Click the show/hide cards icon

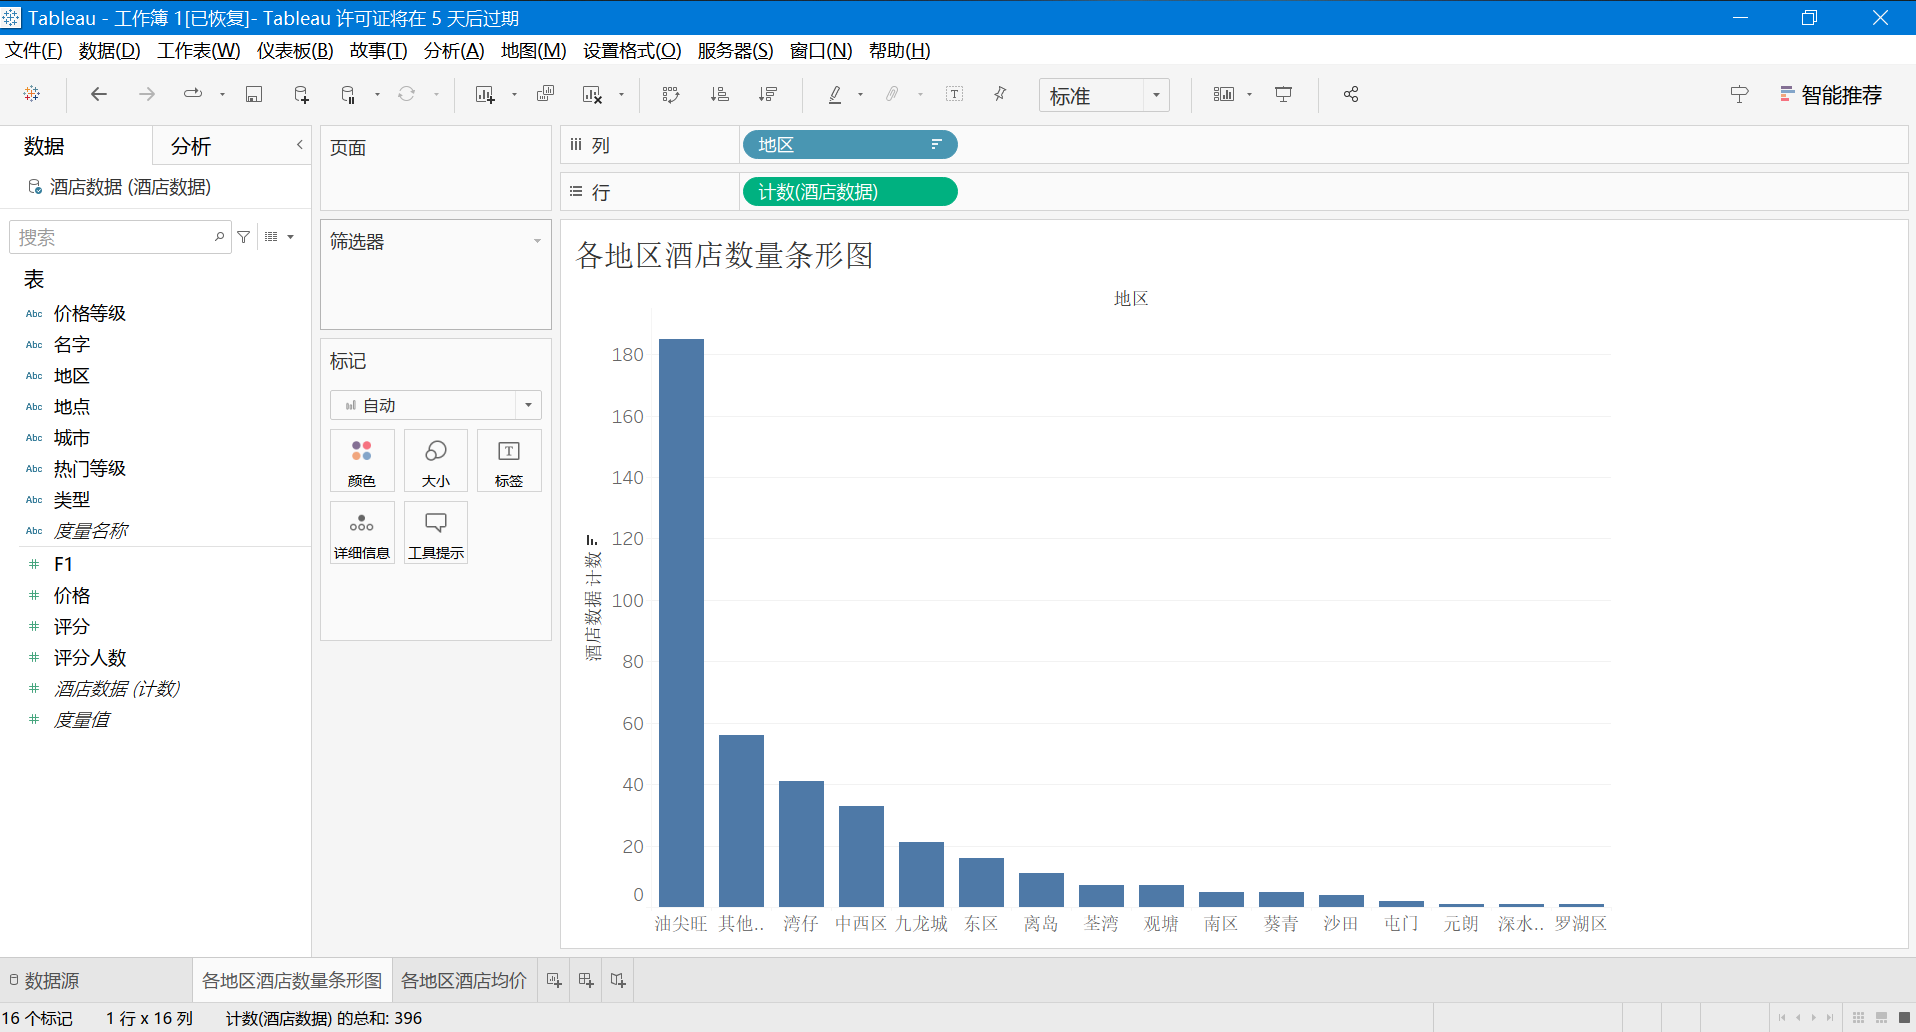tap(1224, 94)
